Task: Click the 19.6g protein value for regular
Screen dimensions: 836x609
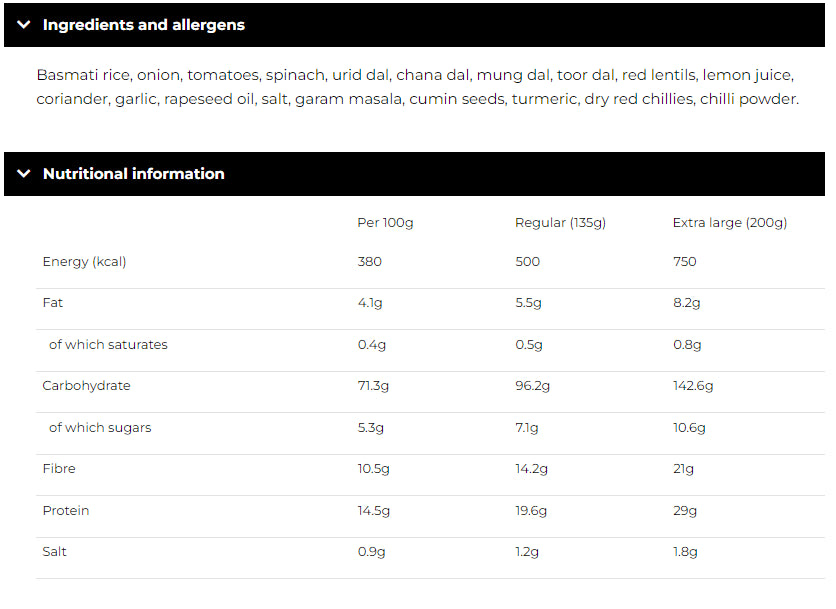Action: [x=531, y=511]
